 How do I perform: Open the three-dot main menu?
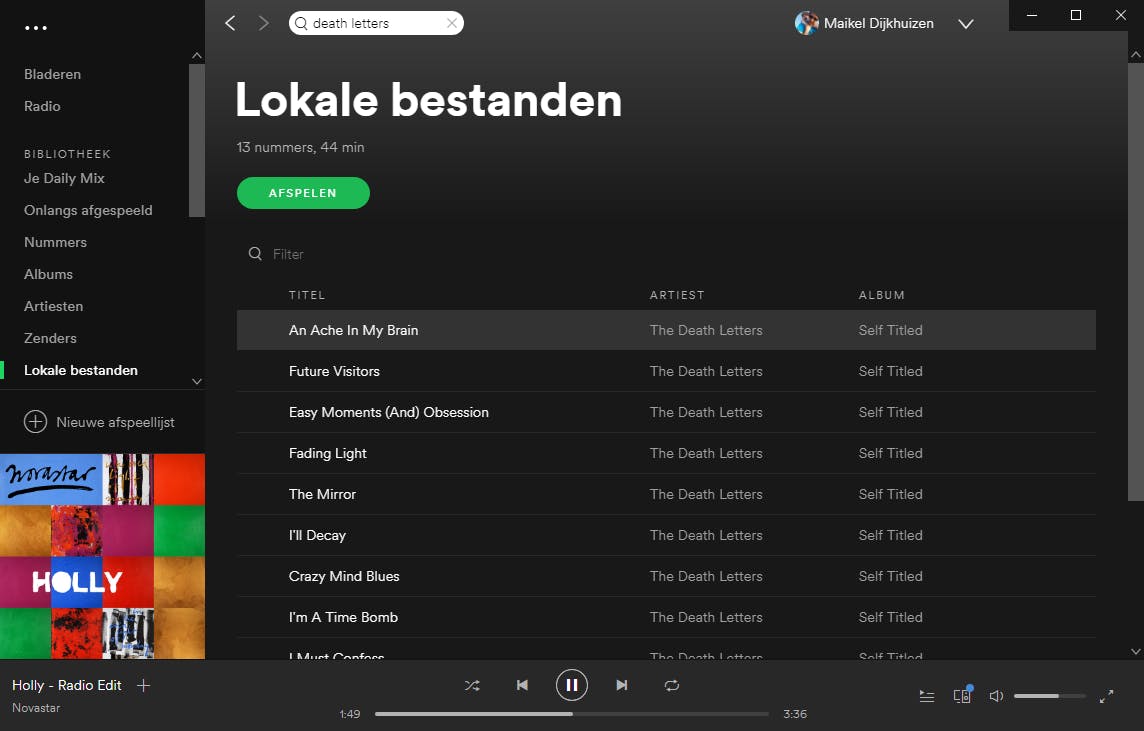(36, 28)
